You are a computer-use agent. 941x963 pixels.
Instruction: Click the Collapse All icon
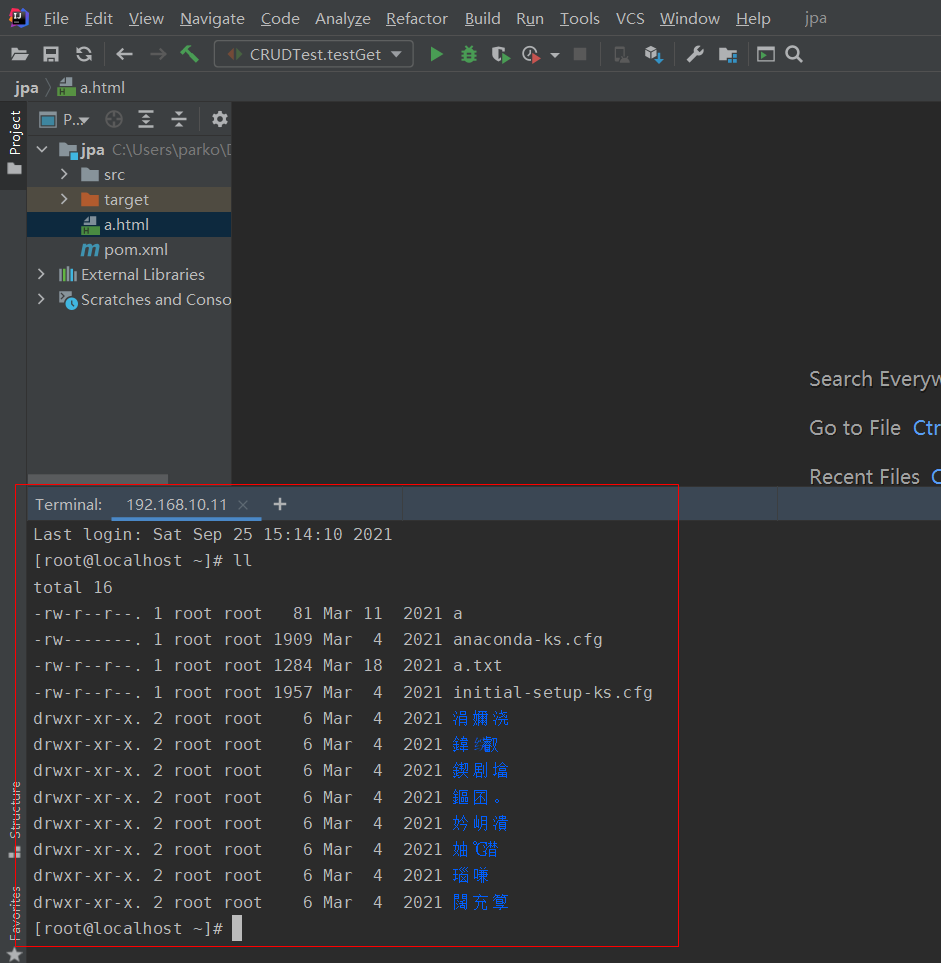point(179,119)
